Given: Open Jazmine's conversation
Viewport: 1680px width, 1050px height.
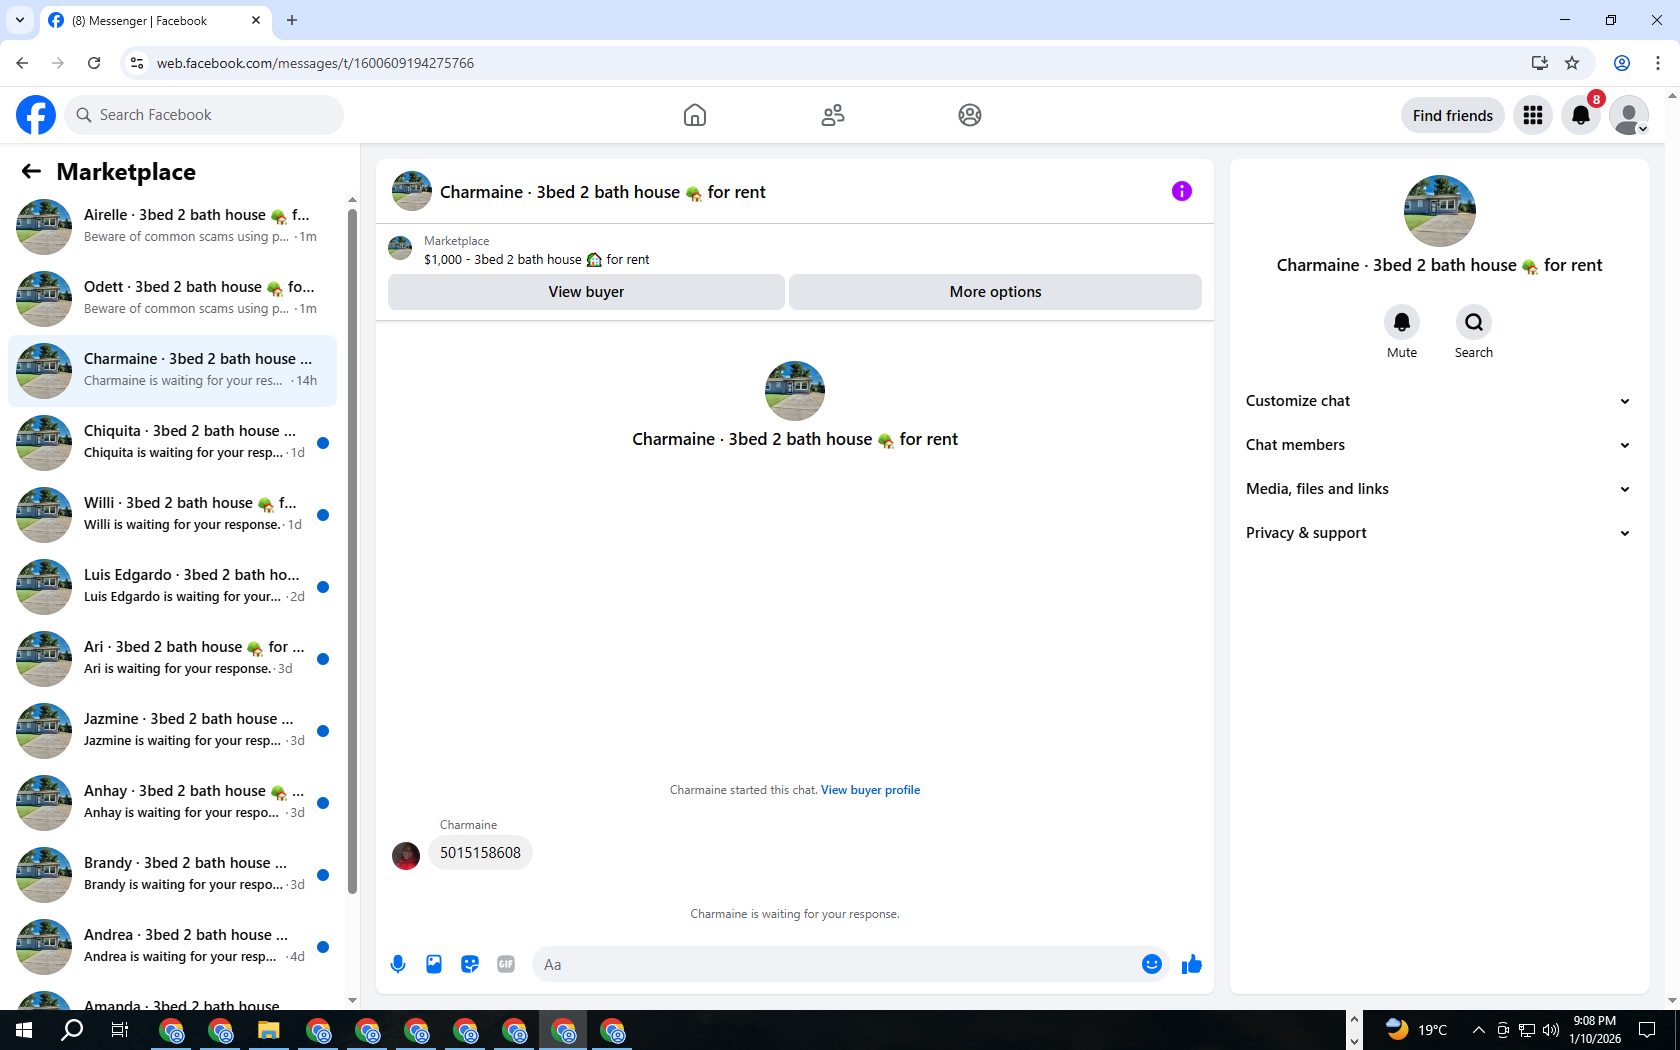Looking at the screenshot, I should point(172,731).
